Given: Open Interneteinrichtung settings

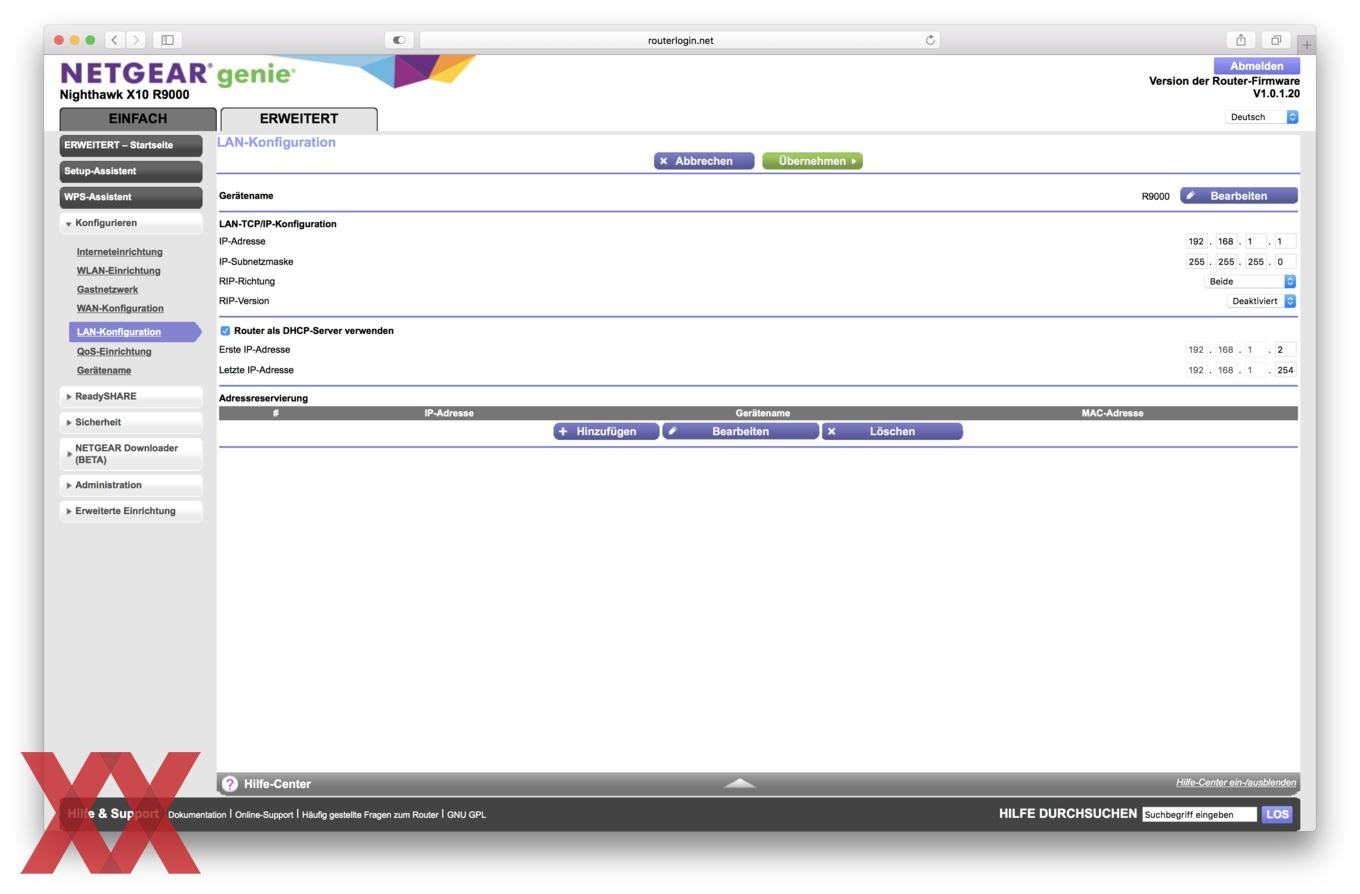Looking at the screenshot, I should point(119,252).
